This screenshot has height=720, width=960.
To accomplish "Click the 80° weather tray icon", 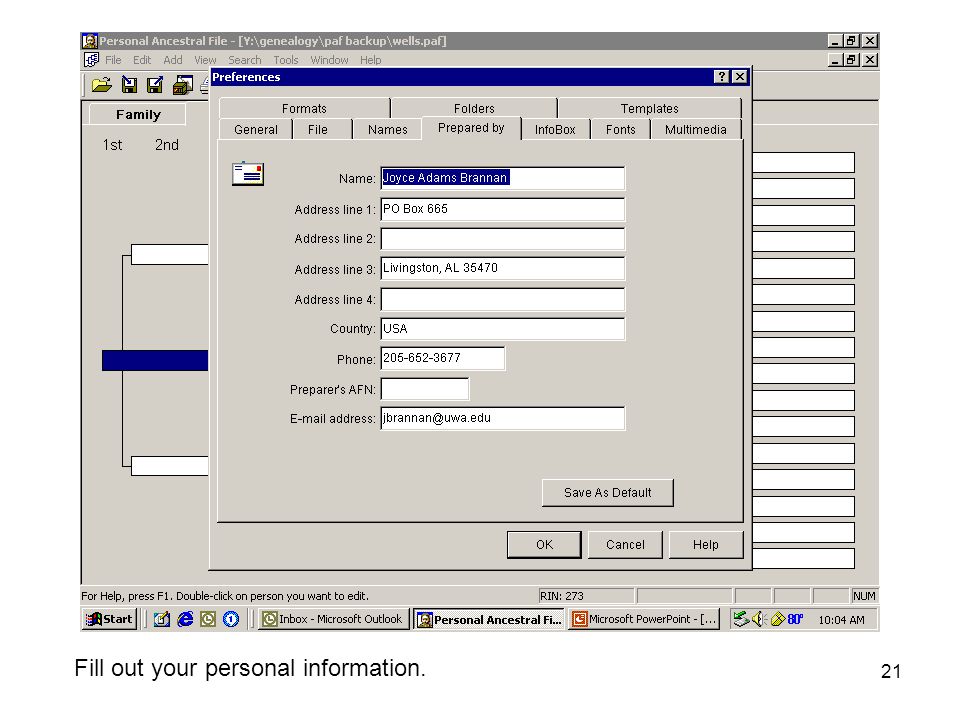I will 795,619.
